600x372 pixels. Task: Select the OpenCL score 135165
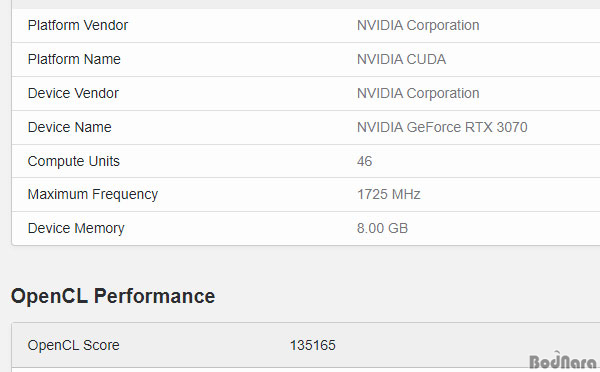point(312,346)
